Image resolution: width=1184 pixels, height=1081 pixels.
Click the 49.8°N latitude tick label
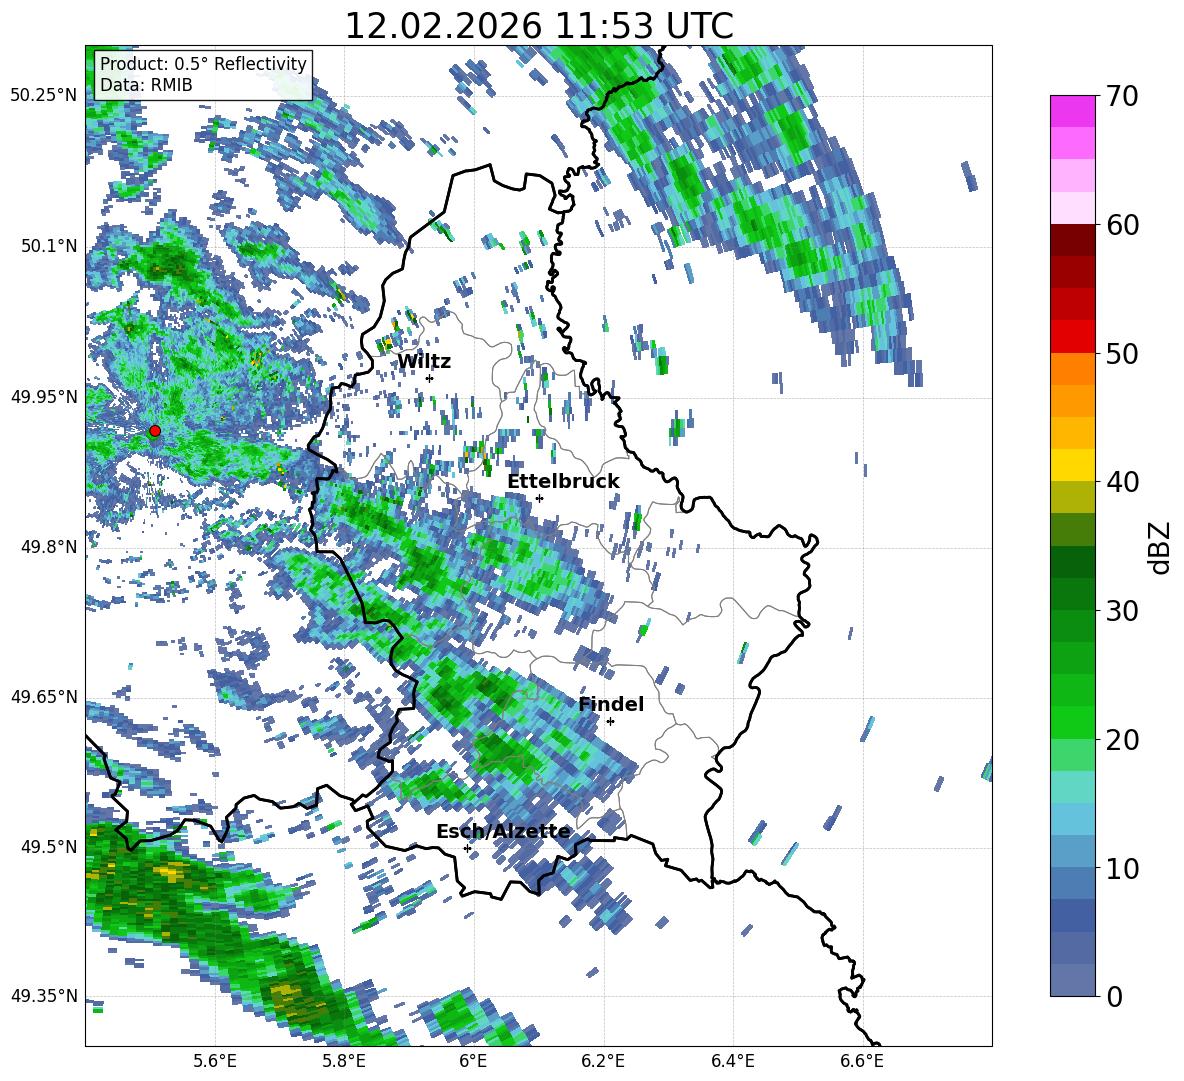click(x=48, y=547)
